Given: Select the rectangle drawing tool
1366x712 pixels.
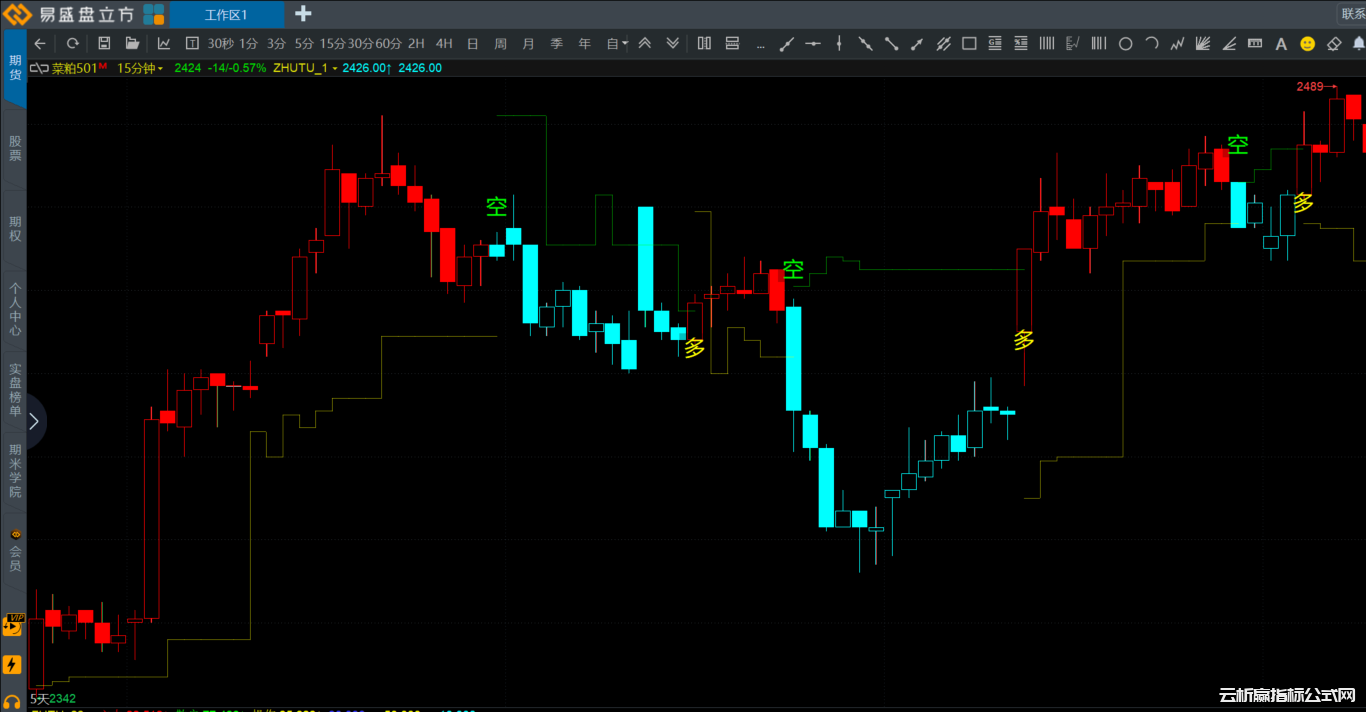Looking at the screenshot, I should coord(969,43).
